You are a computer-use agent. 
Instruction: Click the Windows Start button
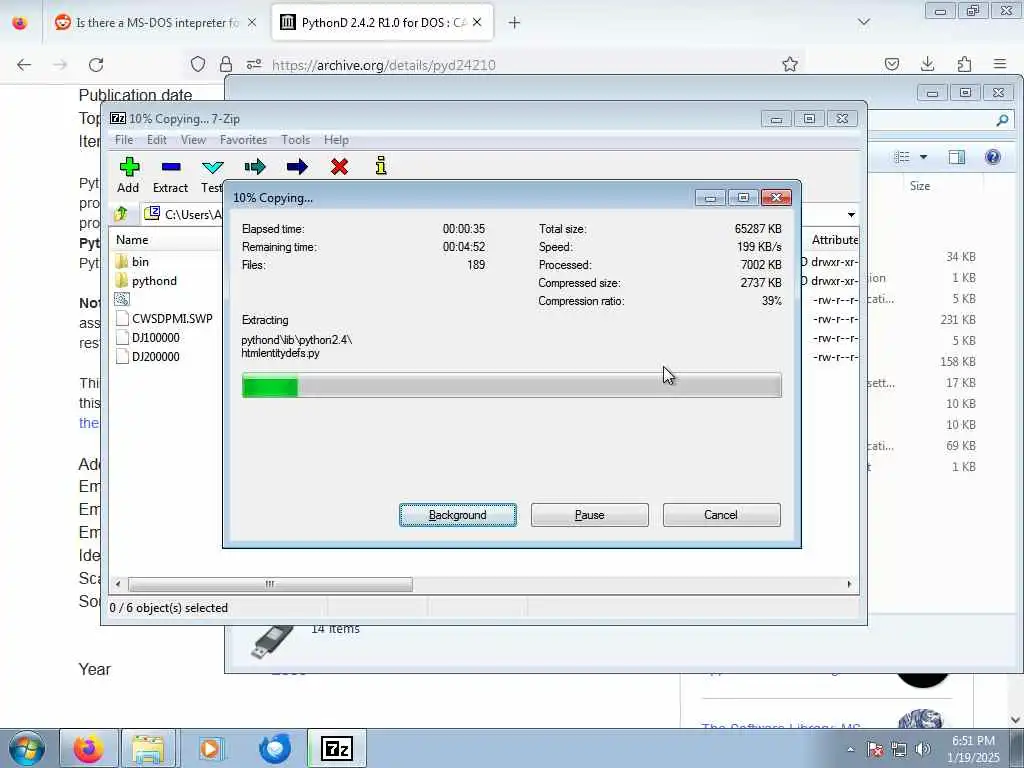pos(27,748)
